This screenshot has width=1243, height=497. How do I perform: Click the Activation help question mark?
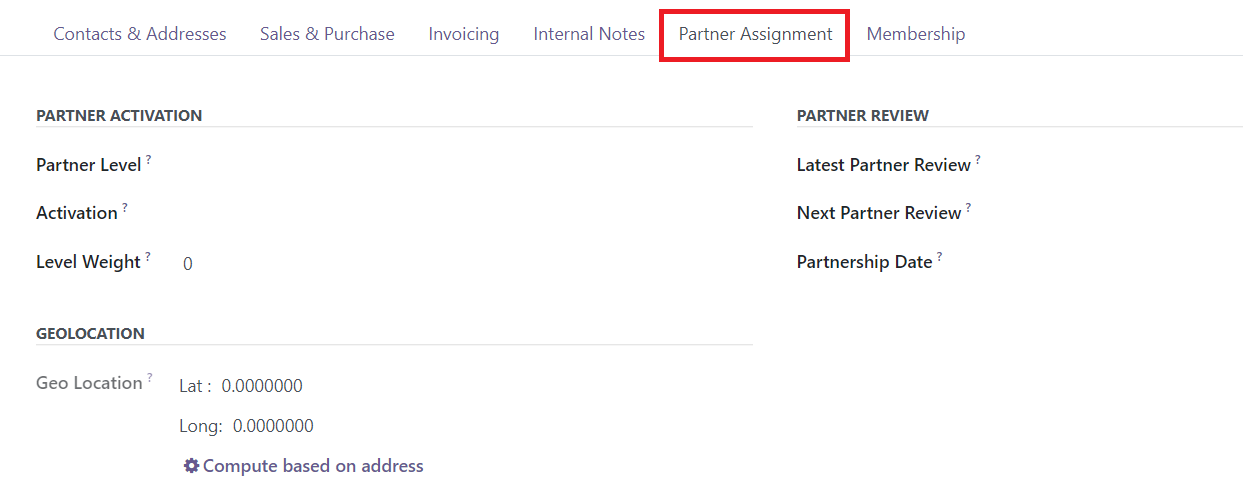tap(125, 207)
